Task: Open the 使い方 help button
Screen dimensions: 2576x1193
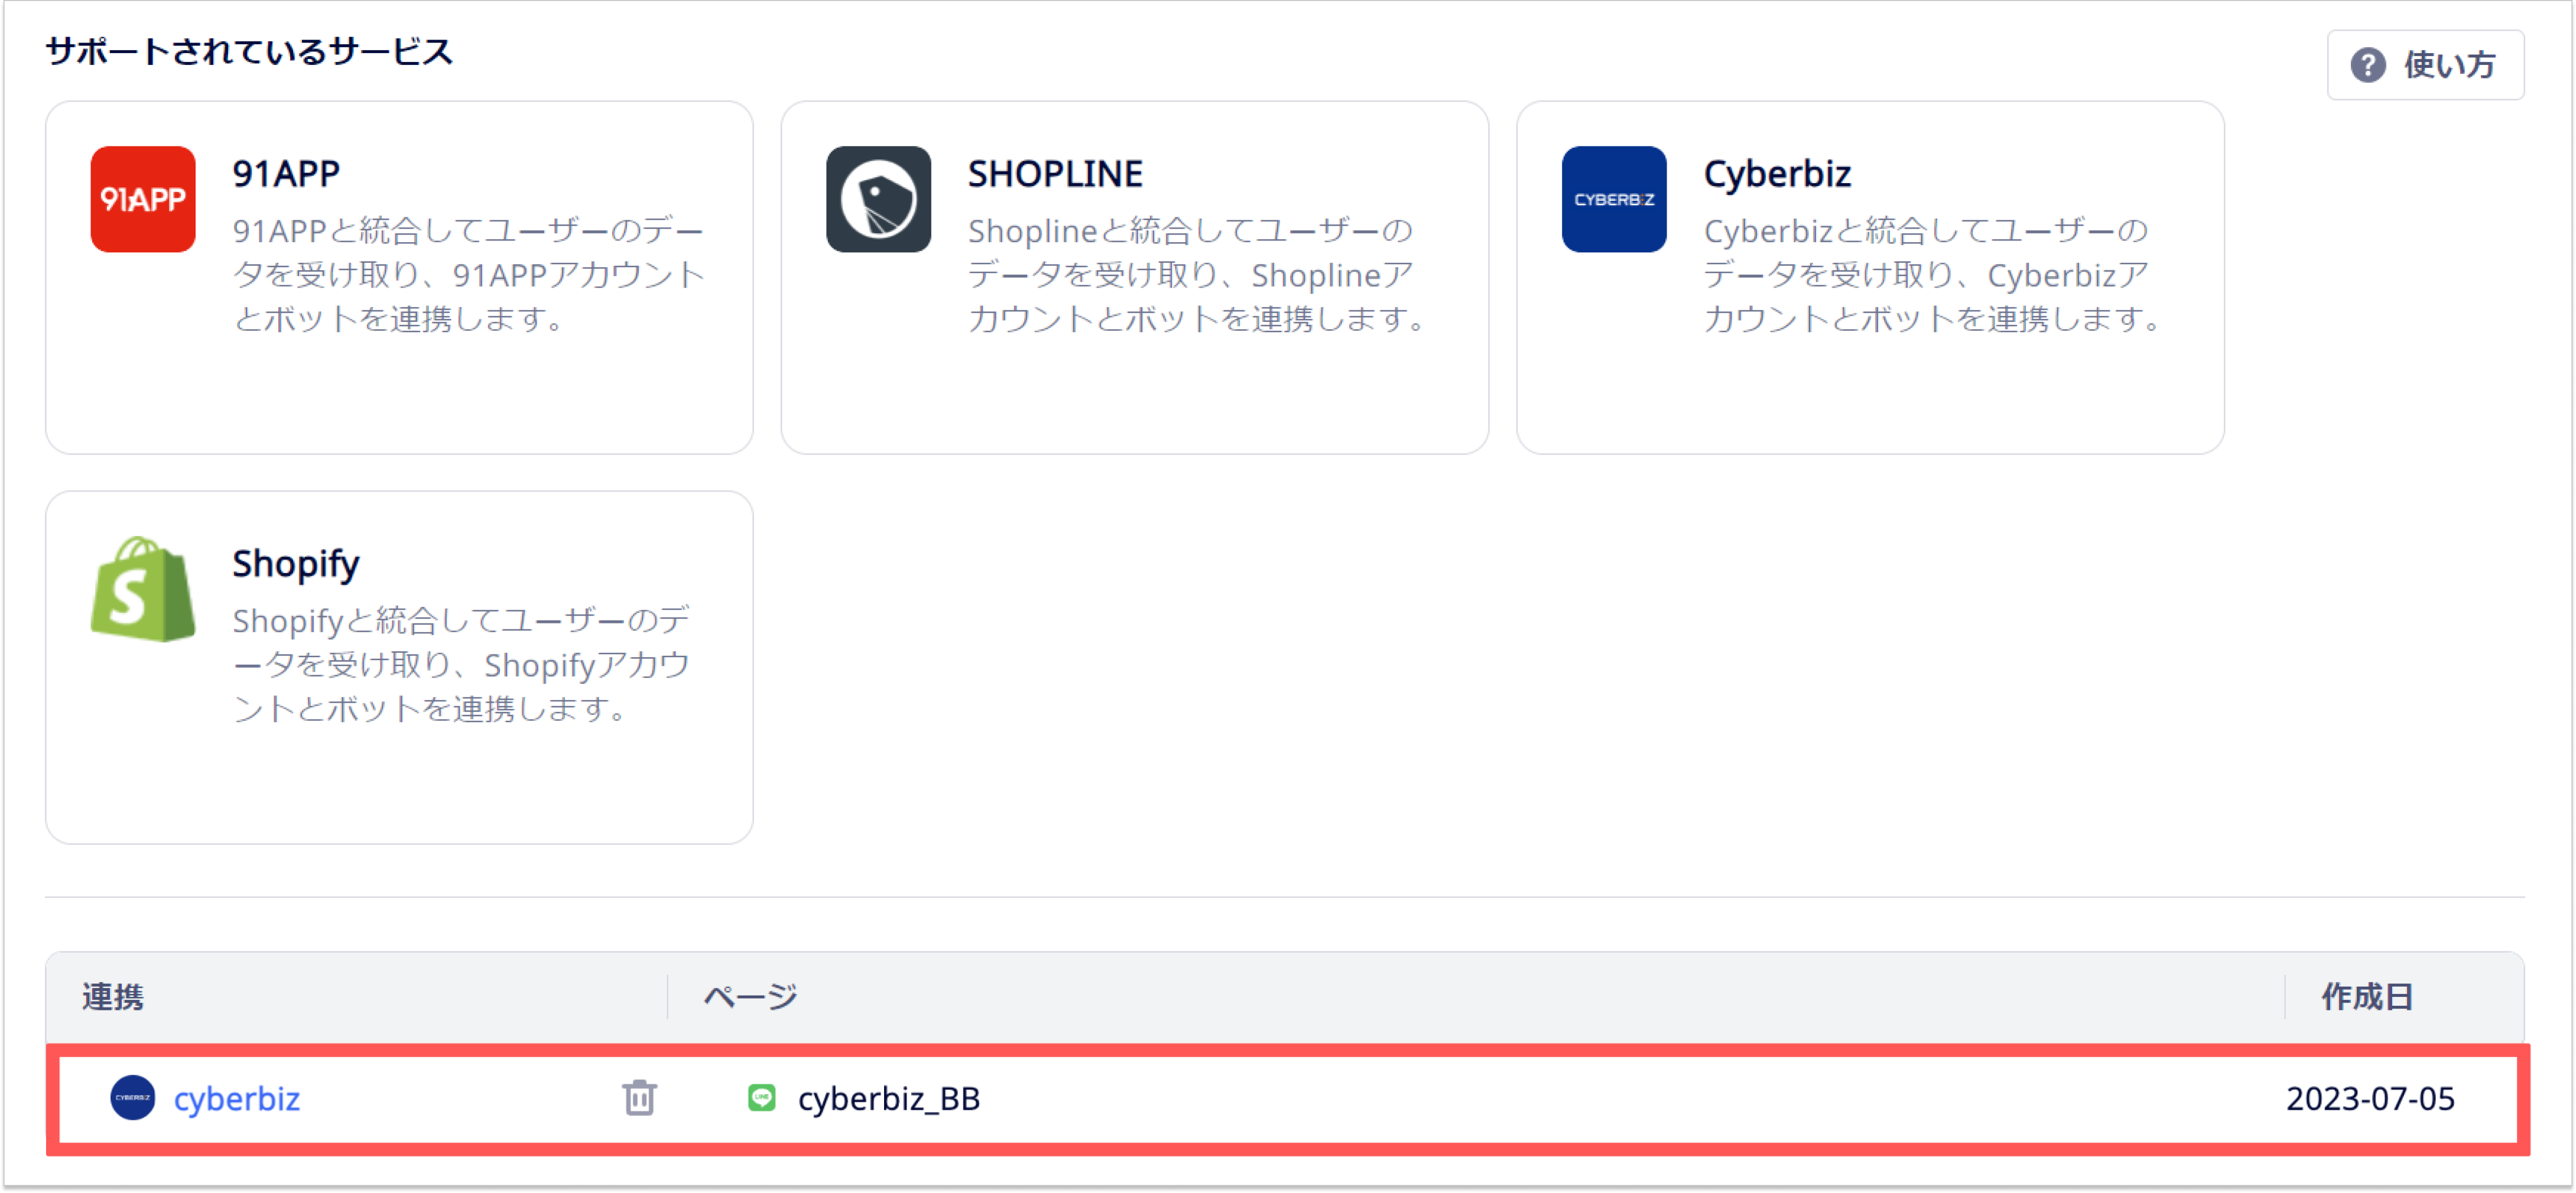Action: point(2425,65)
